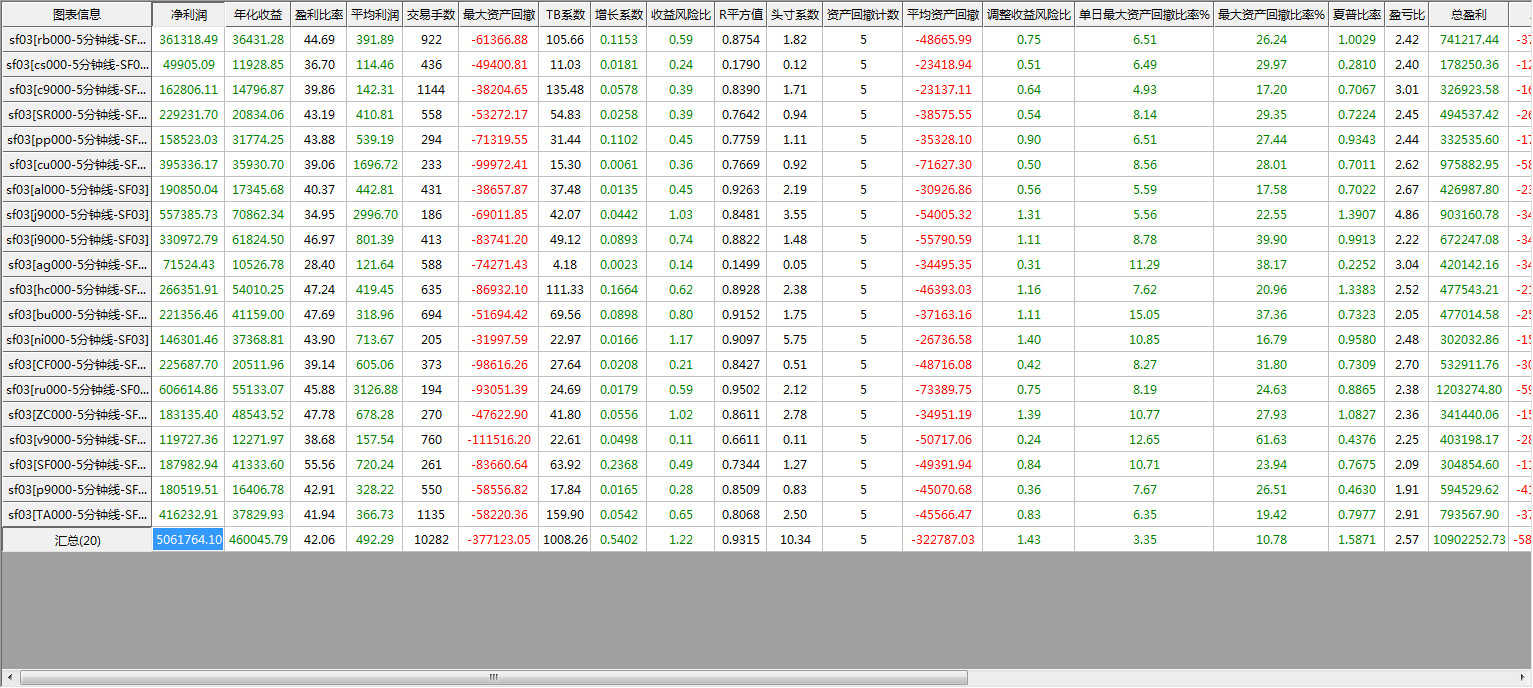This screenshot has width=1533, height=688.
Task: Select the sf03[hc000-5分钟线 row header
Action: 77,290
